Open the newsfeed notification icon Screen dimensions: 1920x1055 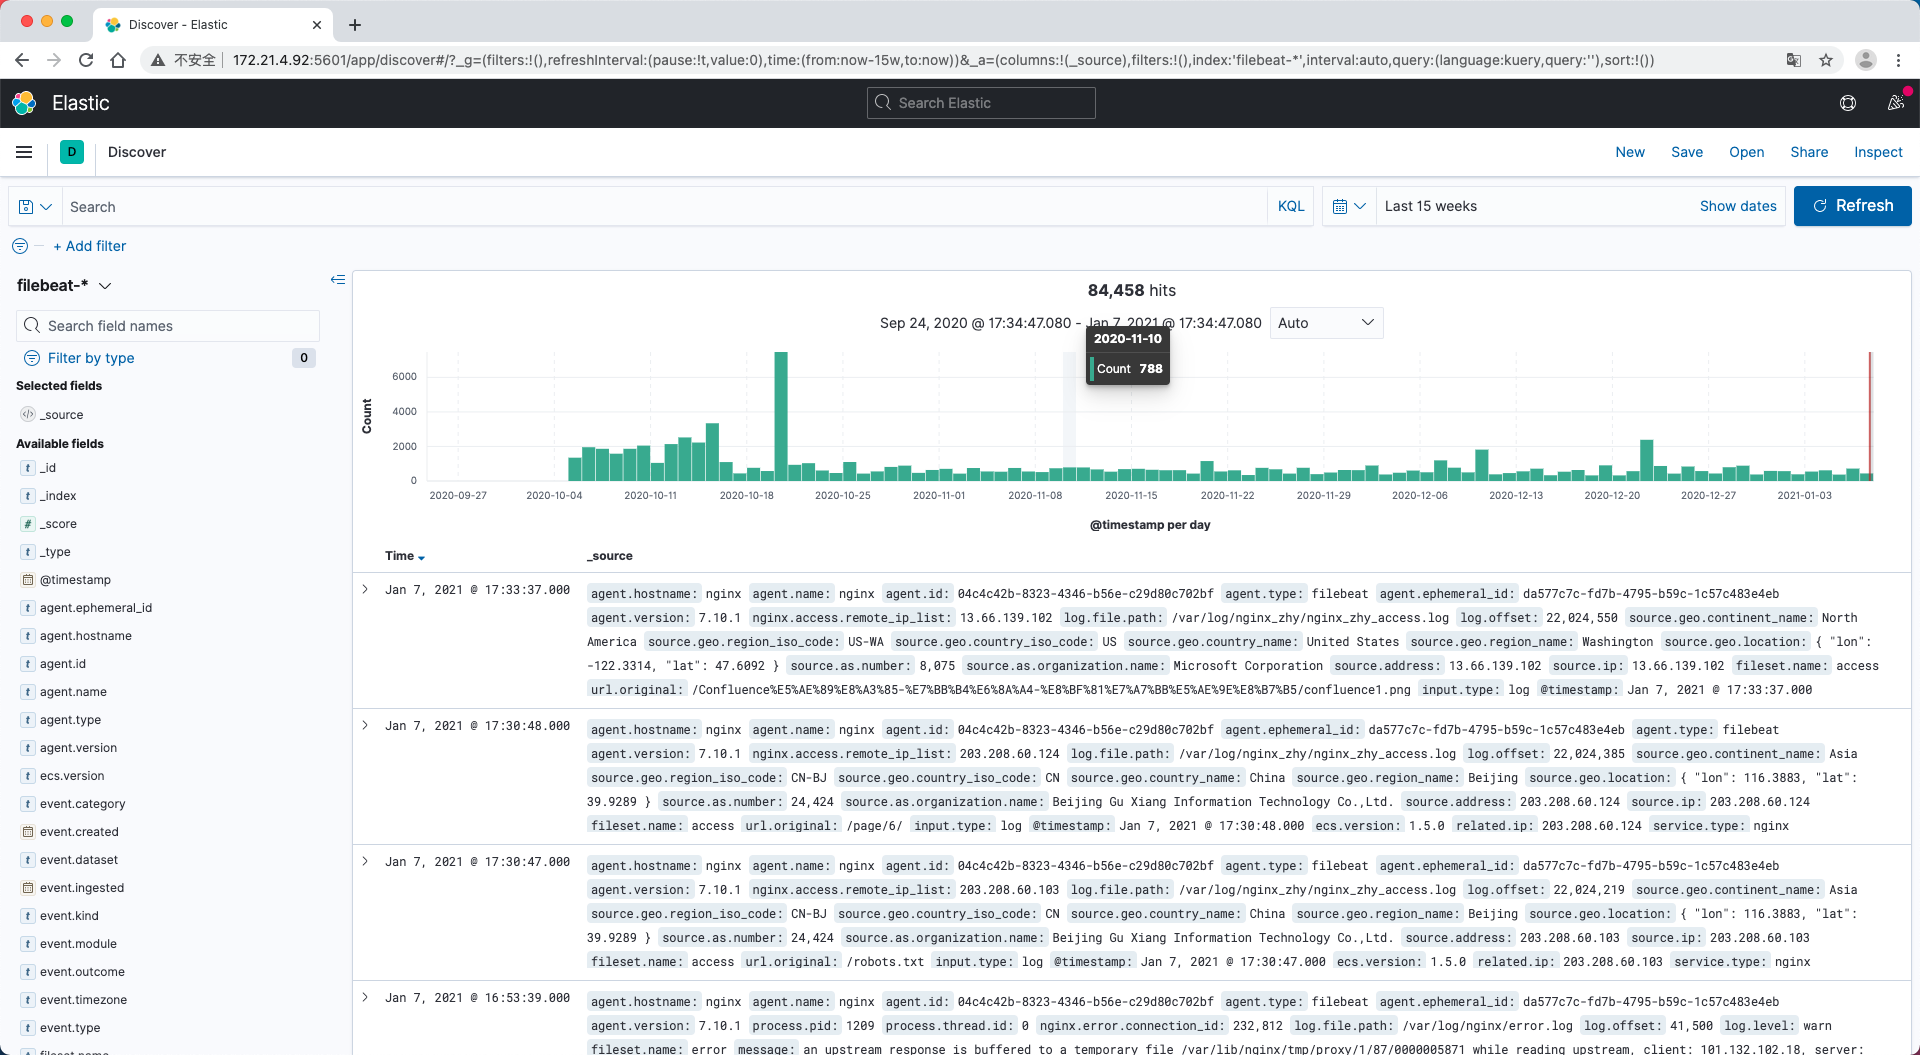(x=1895, y=103)
